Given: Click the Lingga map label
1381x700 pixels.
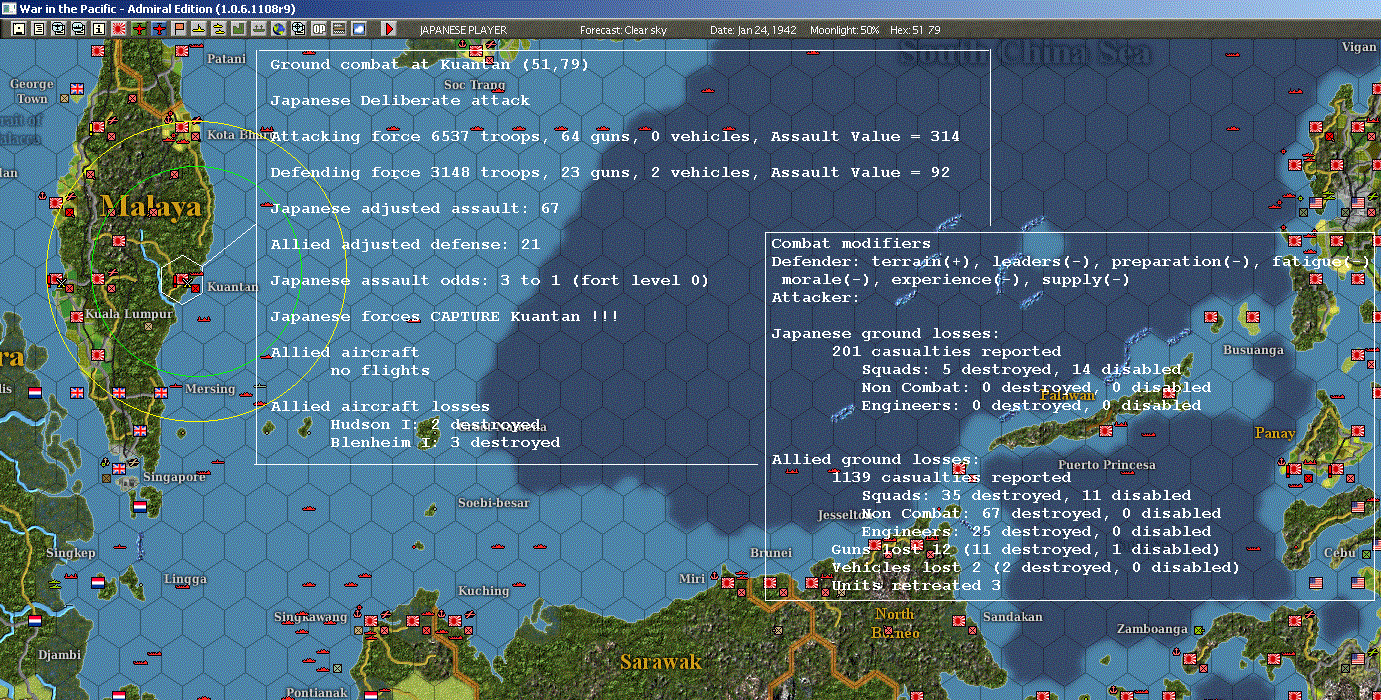Looking at the screenshot, I should pyautogui.click(x=186, y=579).
